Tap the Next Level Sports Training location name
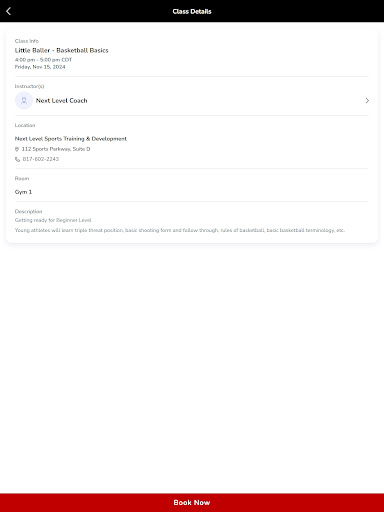The width and height of the screenshot is (384, 512). coord(71,139)
